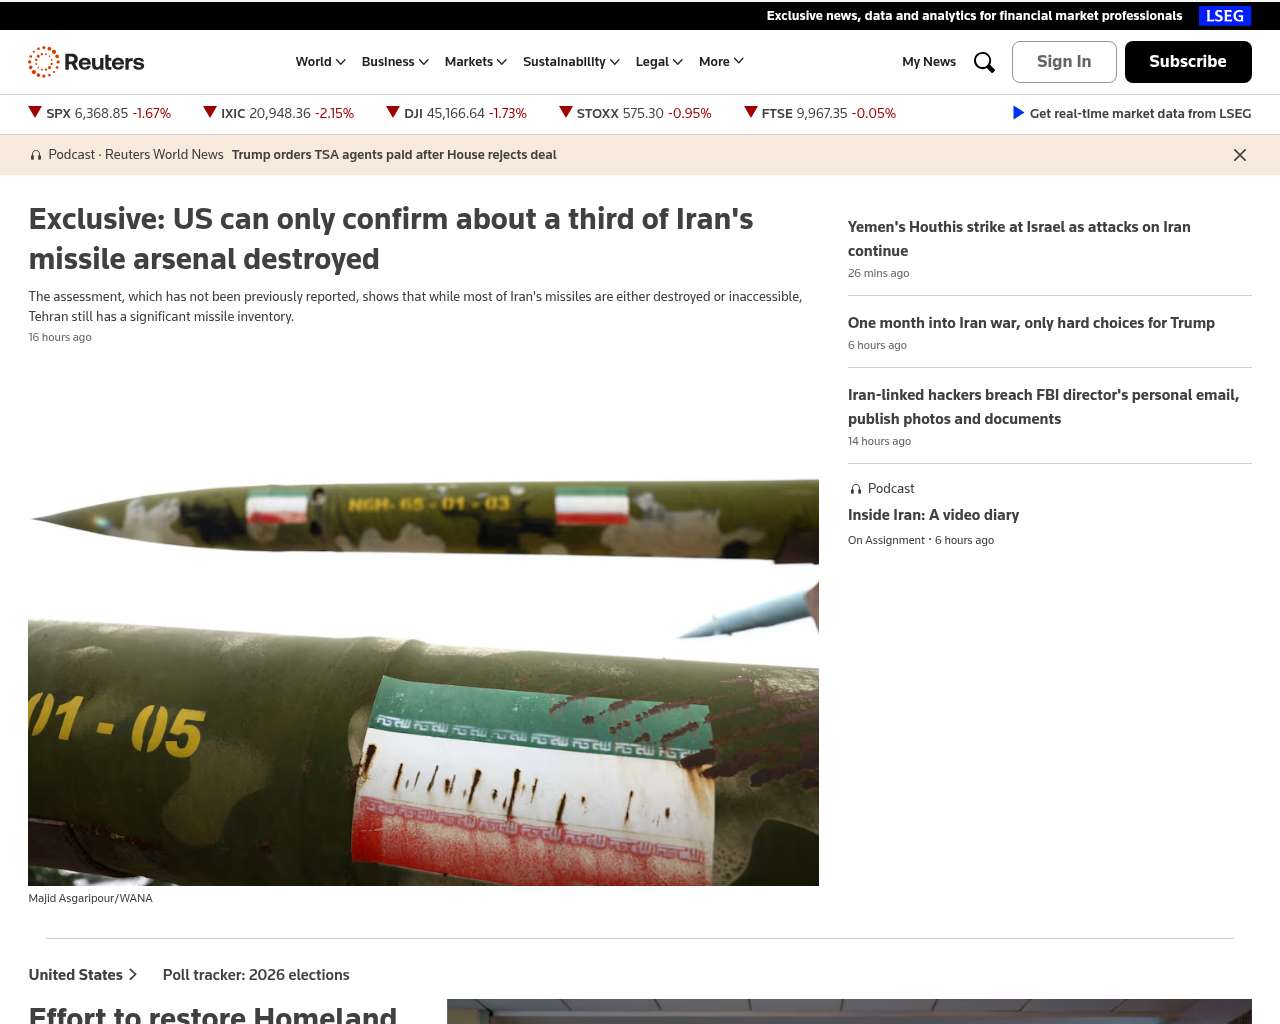The image size is (1280, 1024).
Task: Click the Sign In button
Action: (x=1064, y=62)
